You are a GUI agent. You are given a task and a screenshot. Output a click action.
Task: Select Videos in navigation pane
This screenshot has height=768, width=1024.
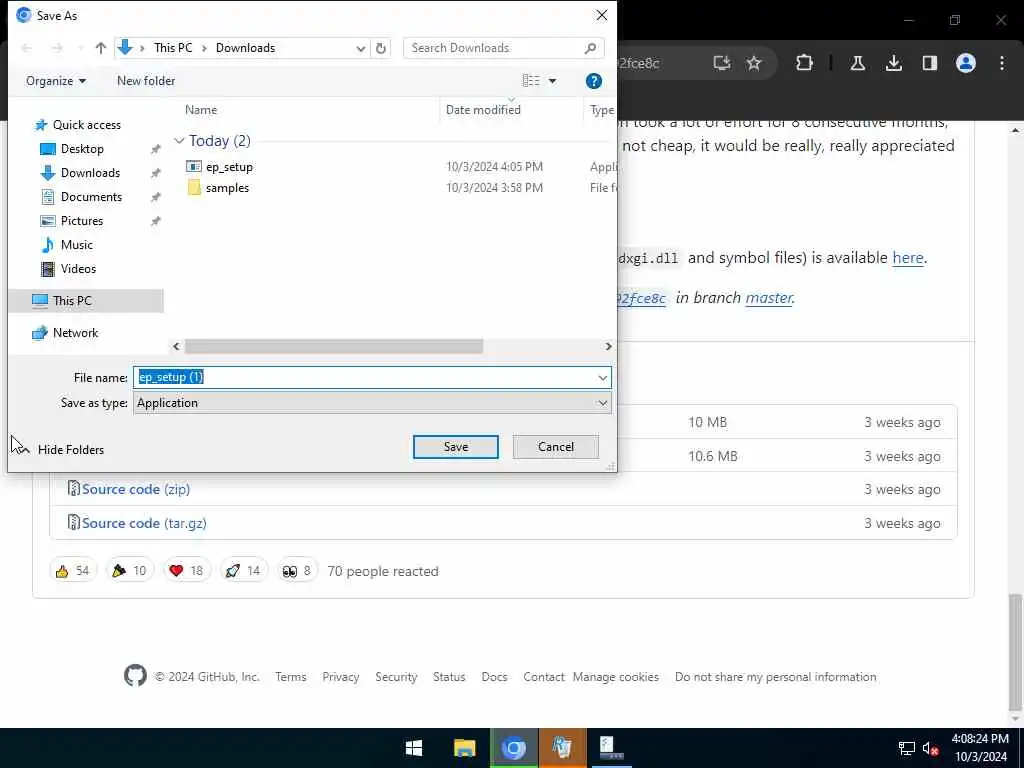point(78,269)
